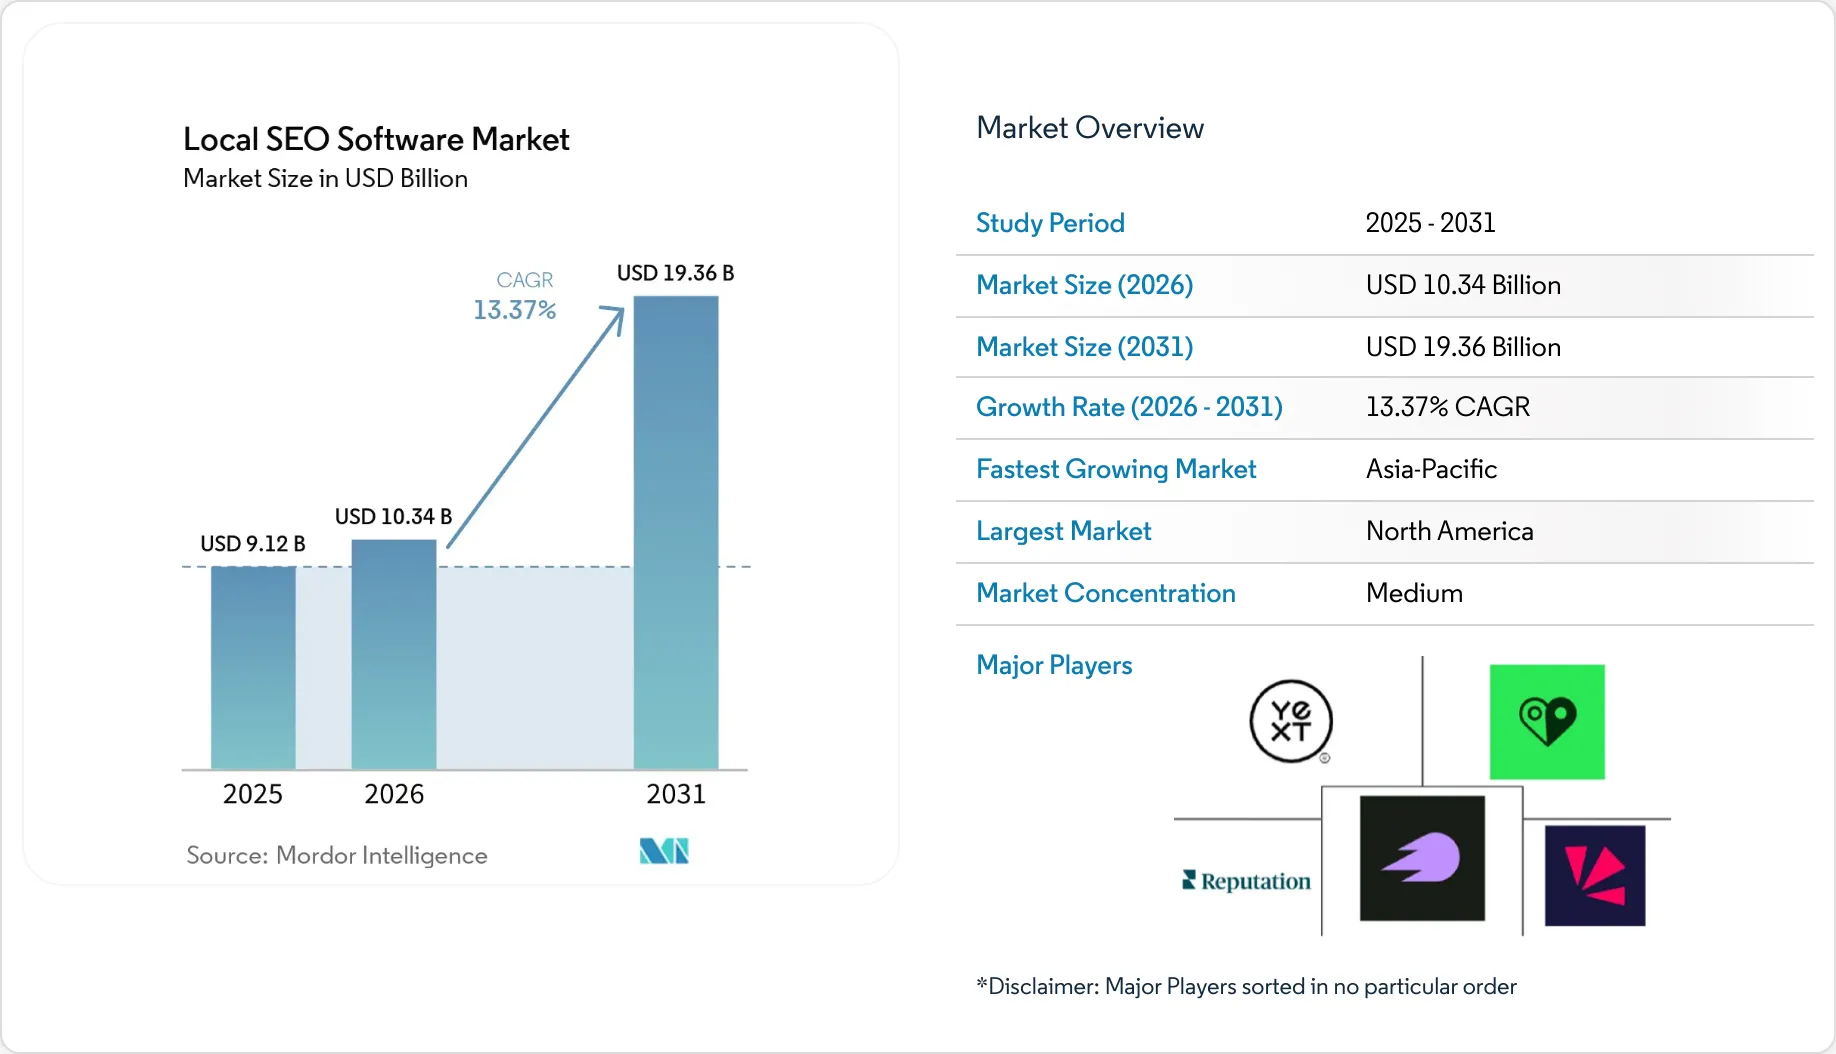
Task: Click the Fastest Growing Market label
Action: (x=1116, y=469)
